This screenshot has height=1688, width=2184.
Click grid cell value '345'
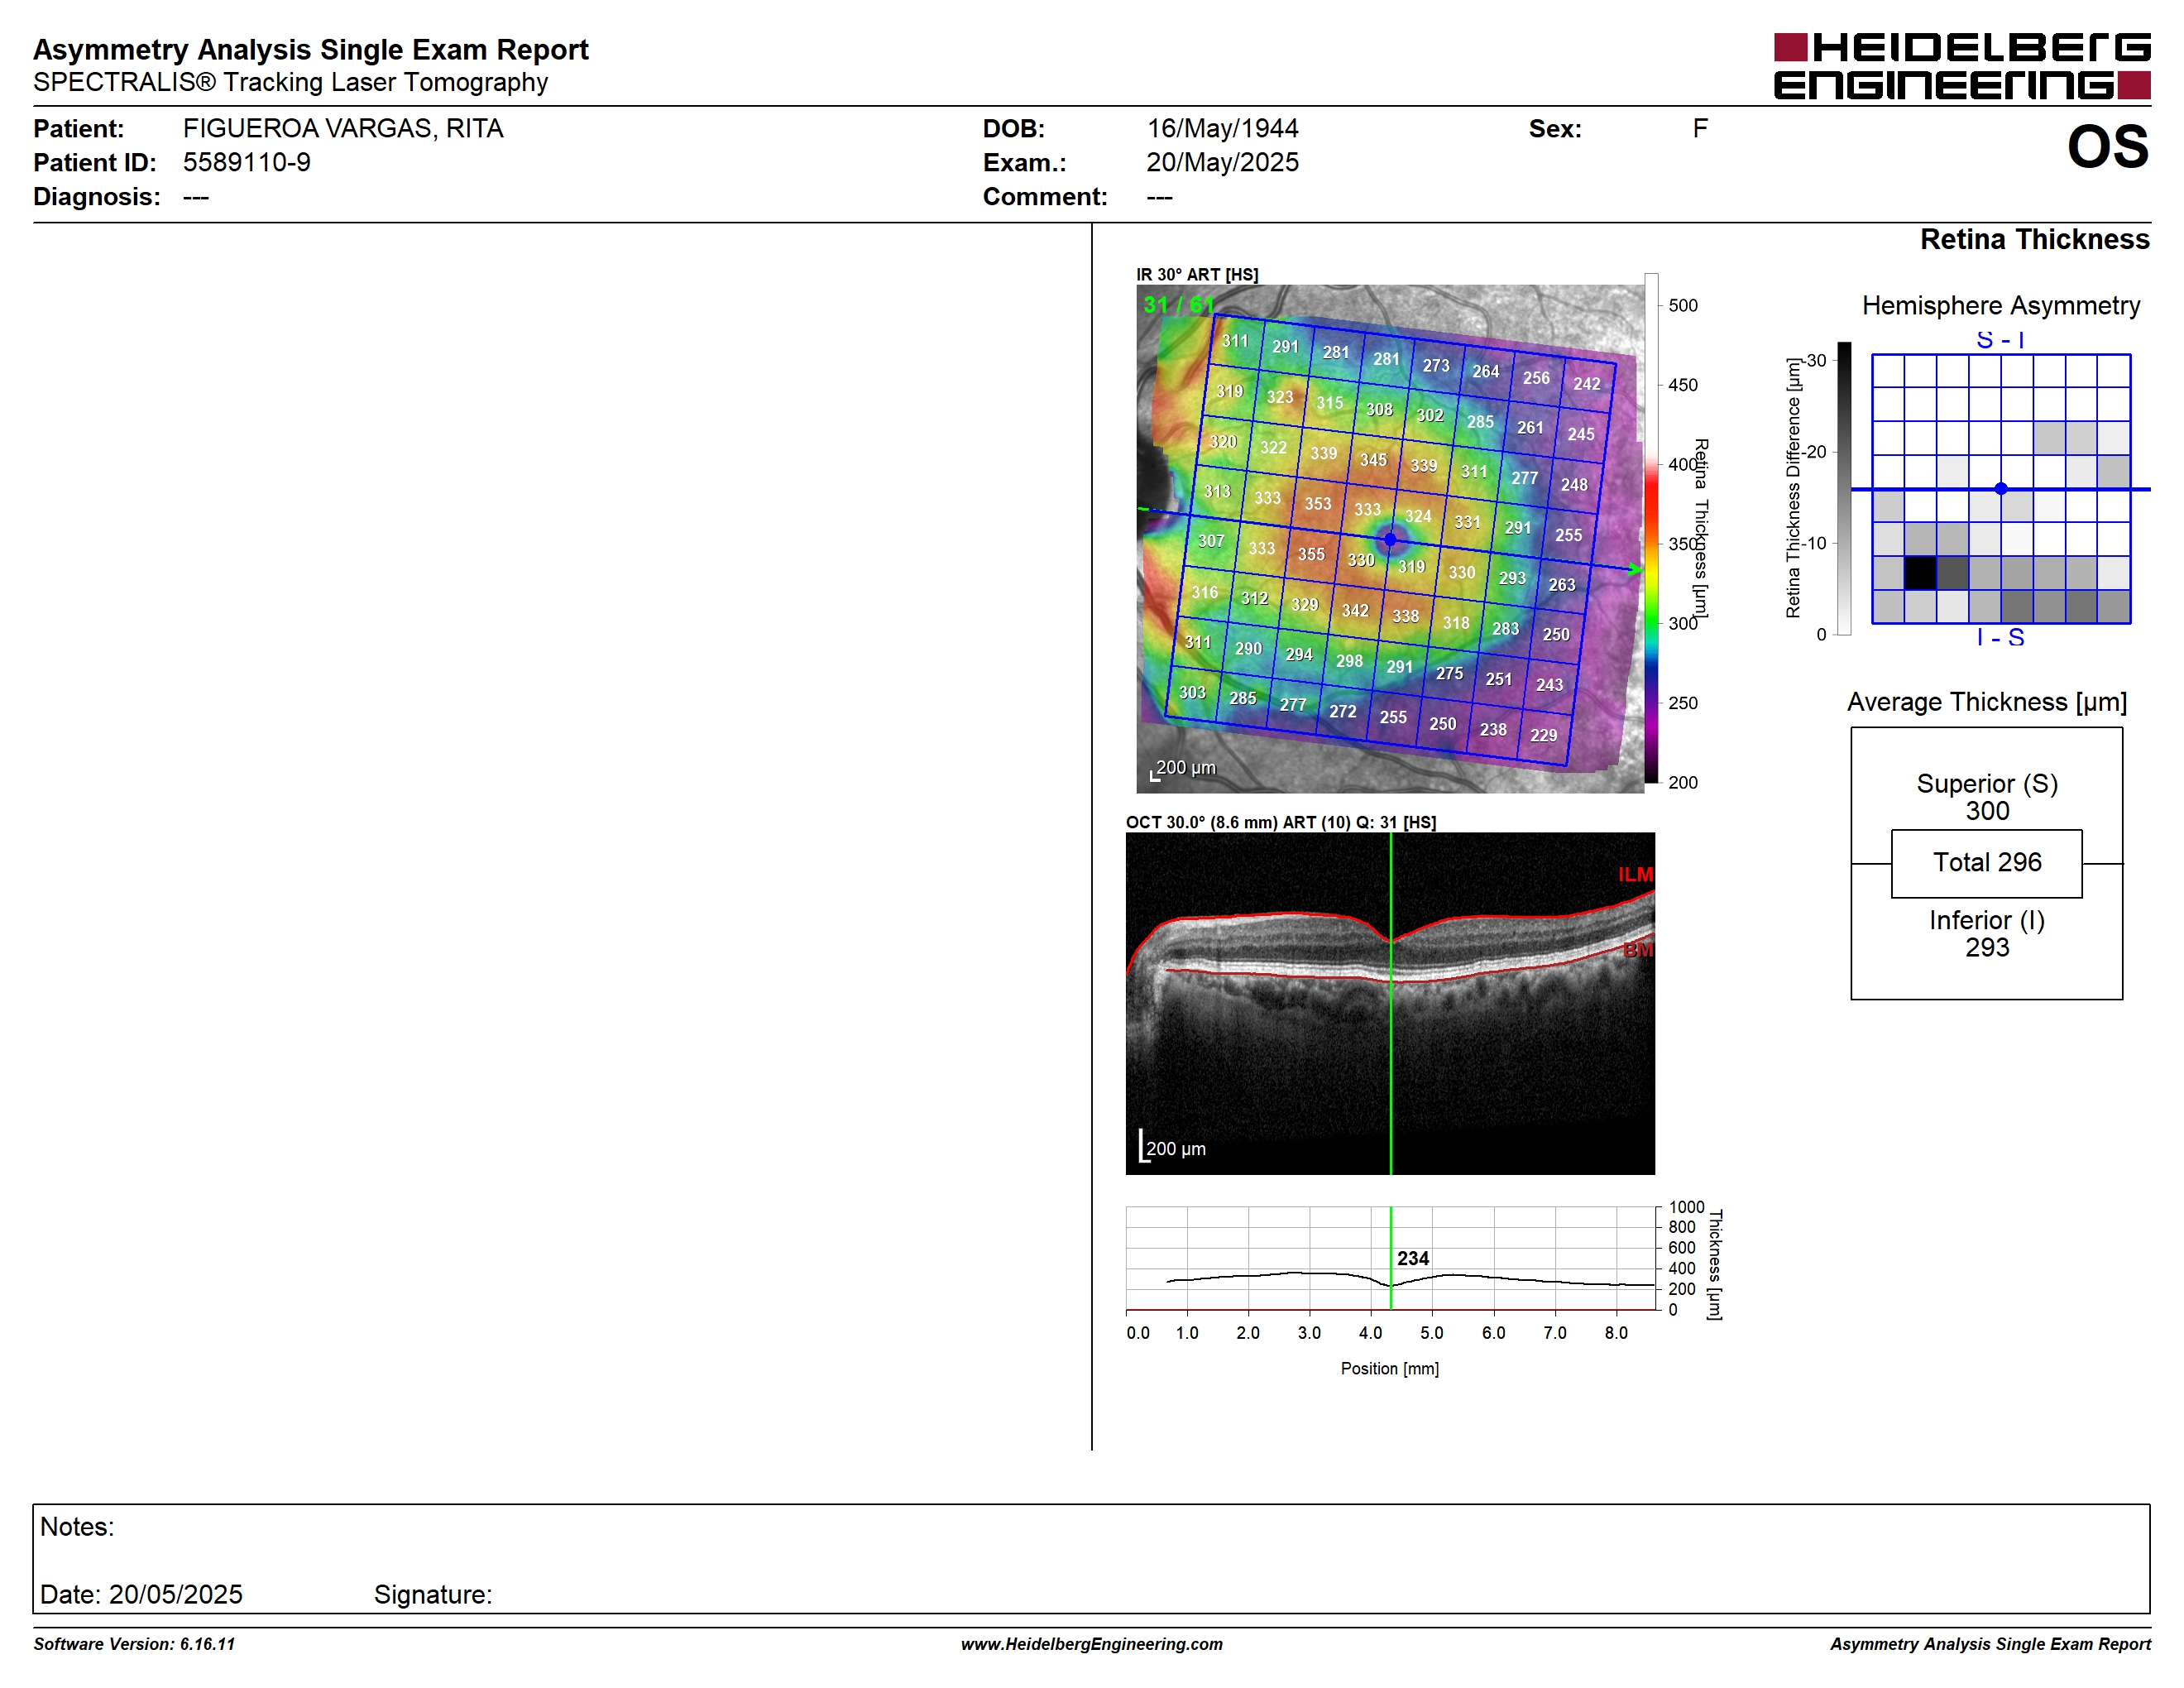[1373, 460]
